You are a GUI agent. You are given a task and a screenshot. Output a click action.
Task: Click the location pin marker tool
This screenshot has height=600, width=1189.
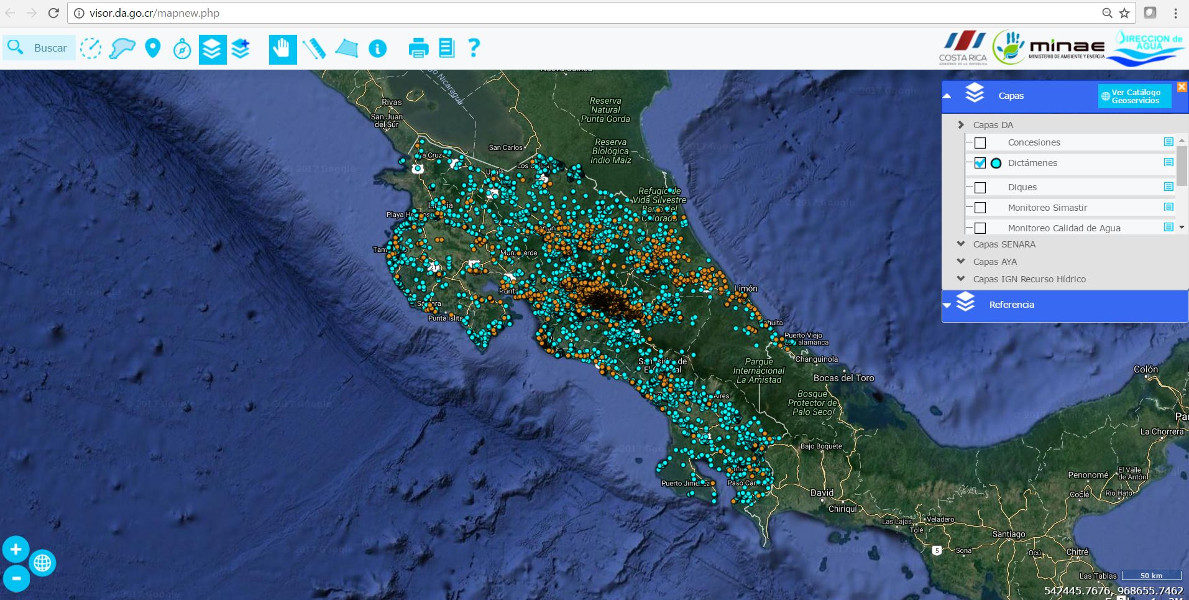[152, 48]
